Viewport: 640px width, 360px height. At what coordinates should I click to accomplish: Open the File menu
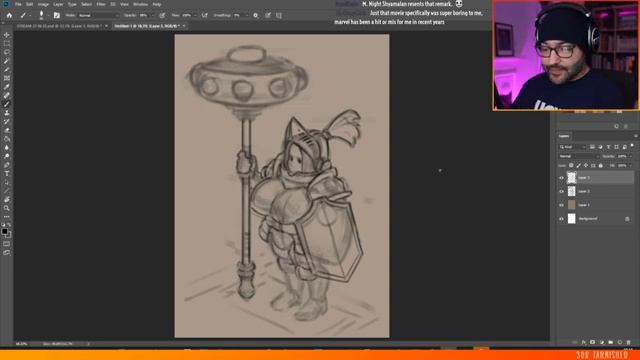(x=18, y=4)
